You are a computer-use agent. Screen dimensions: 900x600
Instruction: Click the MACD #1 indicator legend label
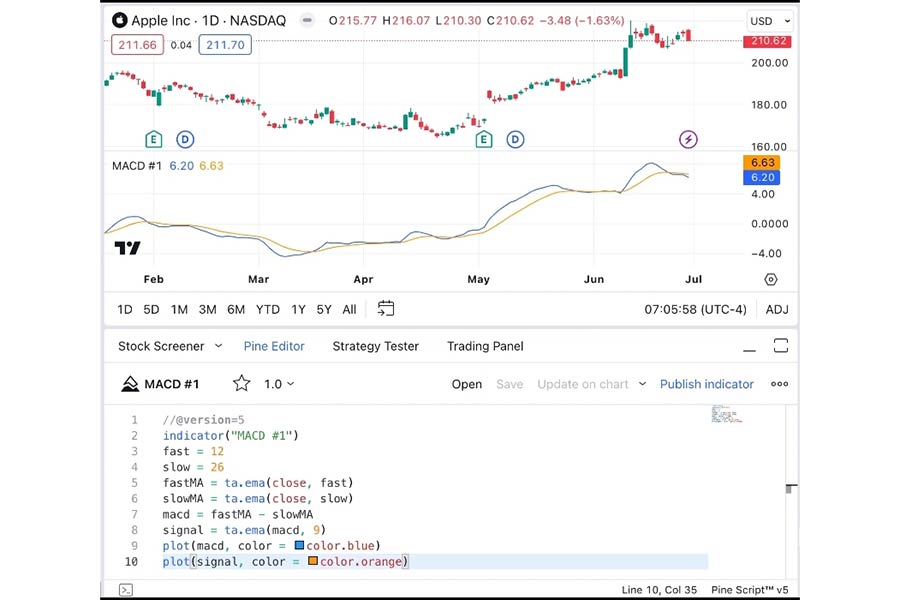click(137, 166)
